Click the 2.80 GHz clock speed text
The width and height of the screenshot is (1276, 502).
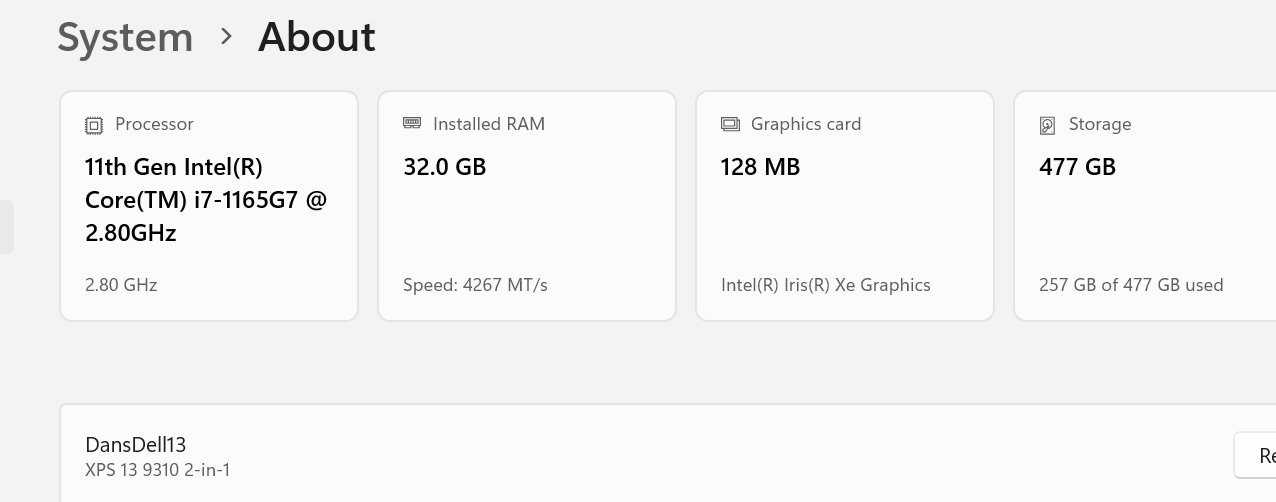(121, 285)
